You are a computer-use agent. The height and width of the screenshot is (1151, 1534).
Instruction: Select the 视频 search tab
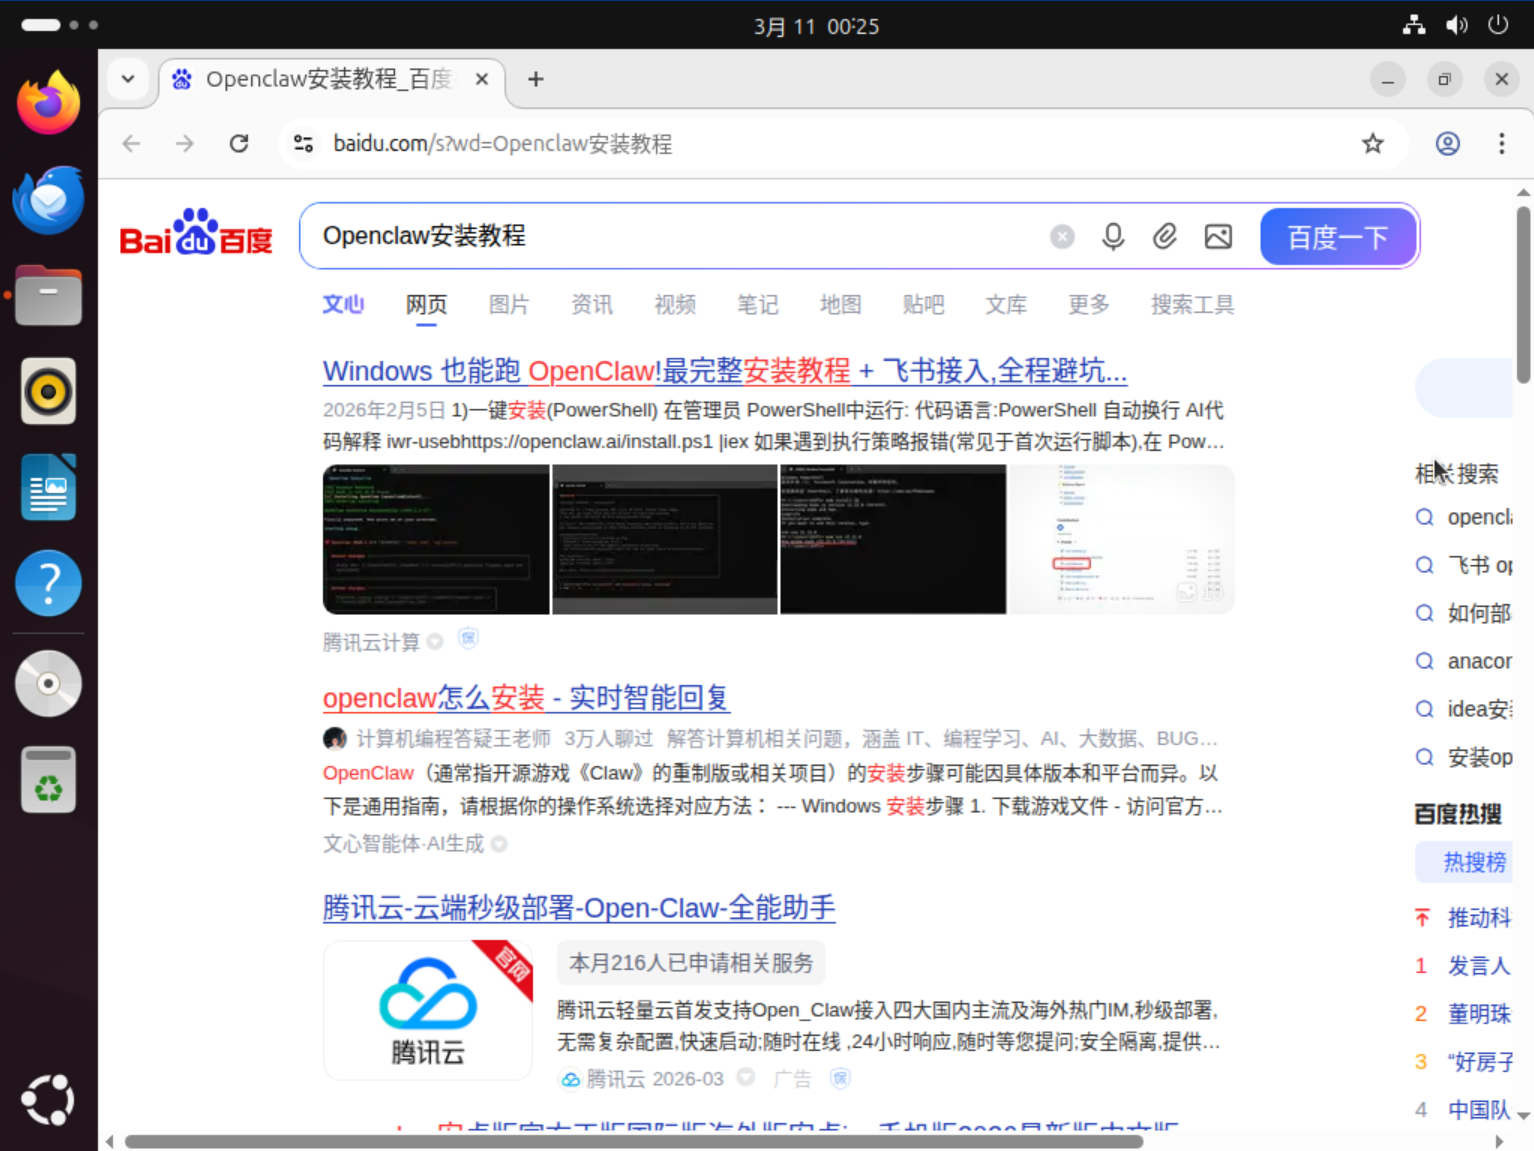[673, 305]
